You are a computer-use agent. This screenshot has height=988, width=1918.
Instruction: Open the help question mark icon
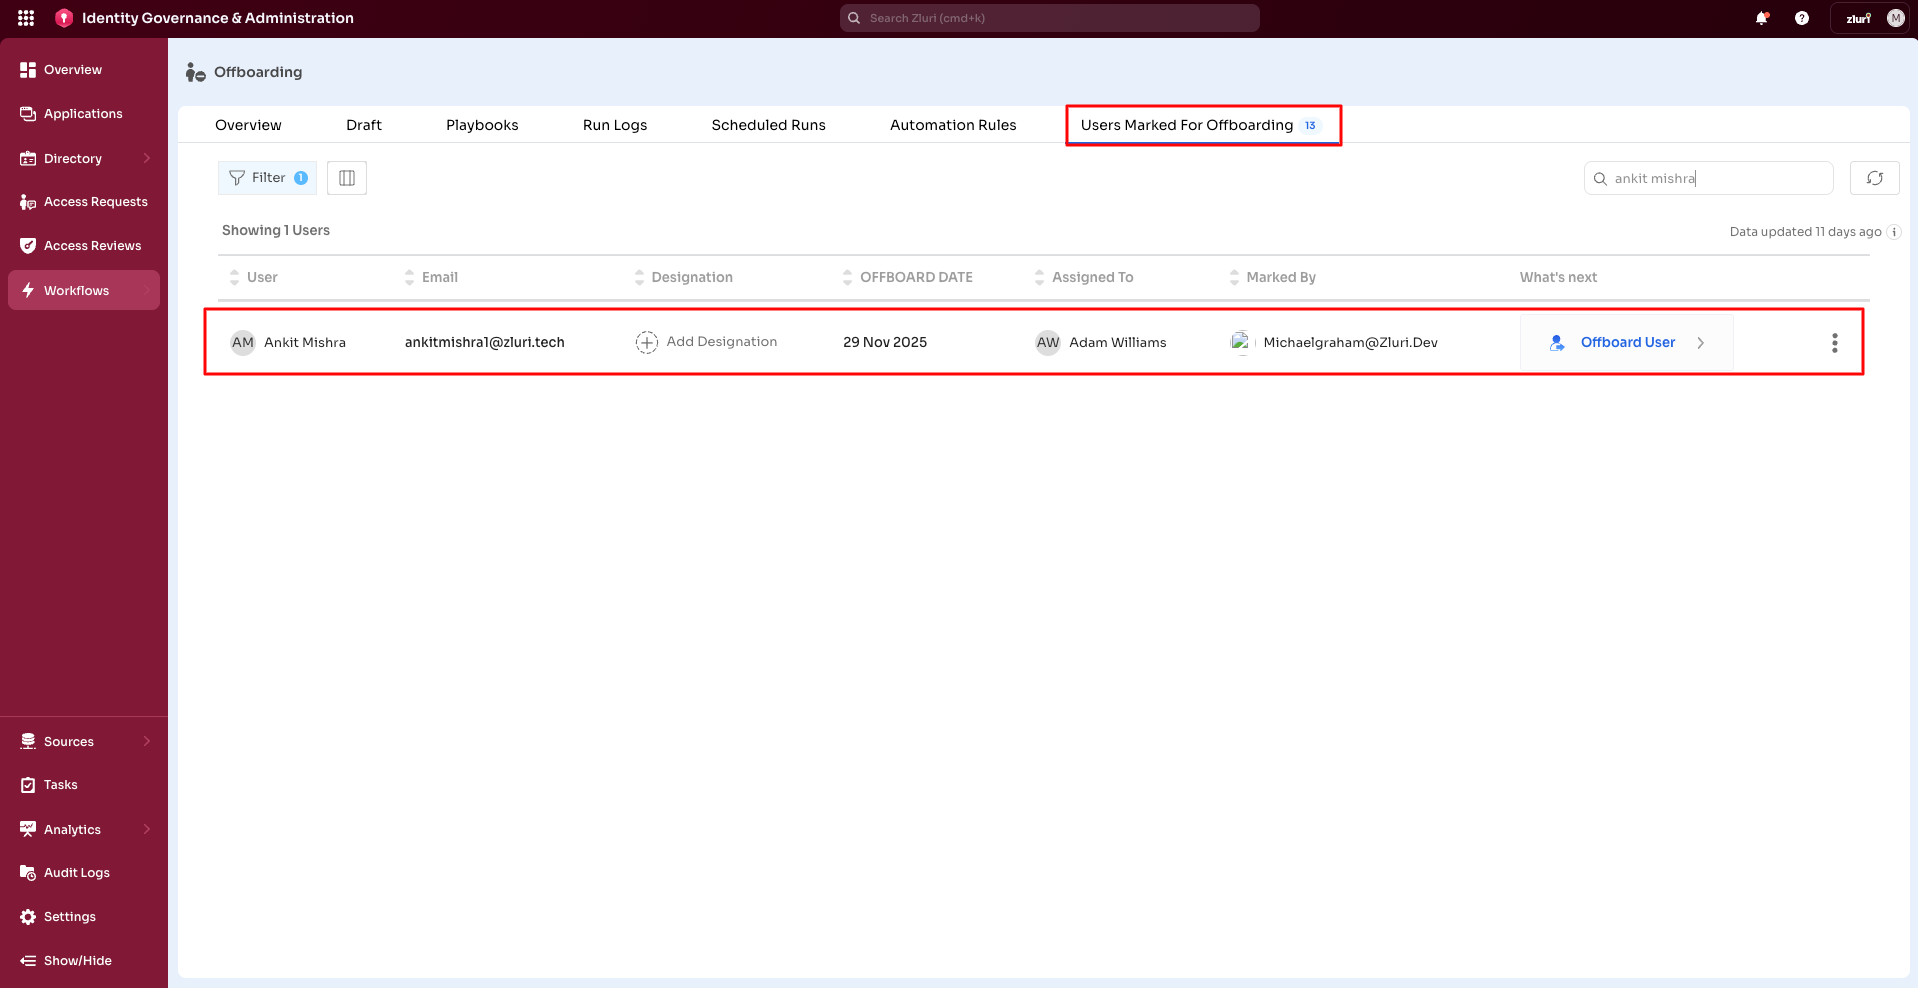coord(1802,18)
